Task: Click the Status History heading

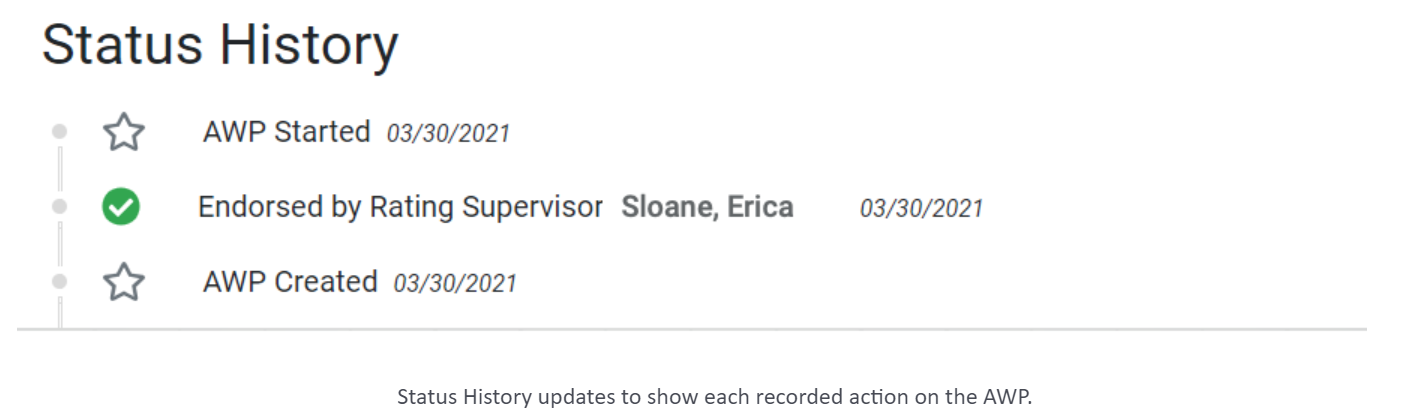Action: tap(220, 45)
